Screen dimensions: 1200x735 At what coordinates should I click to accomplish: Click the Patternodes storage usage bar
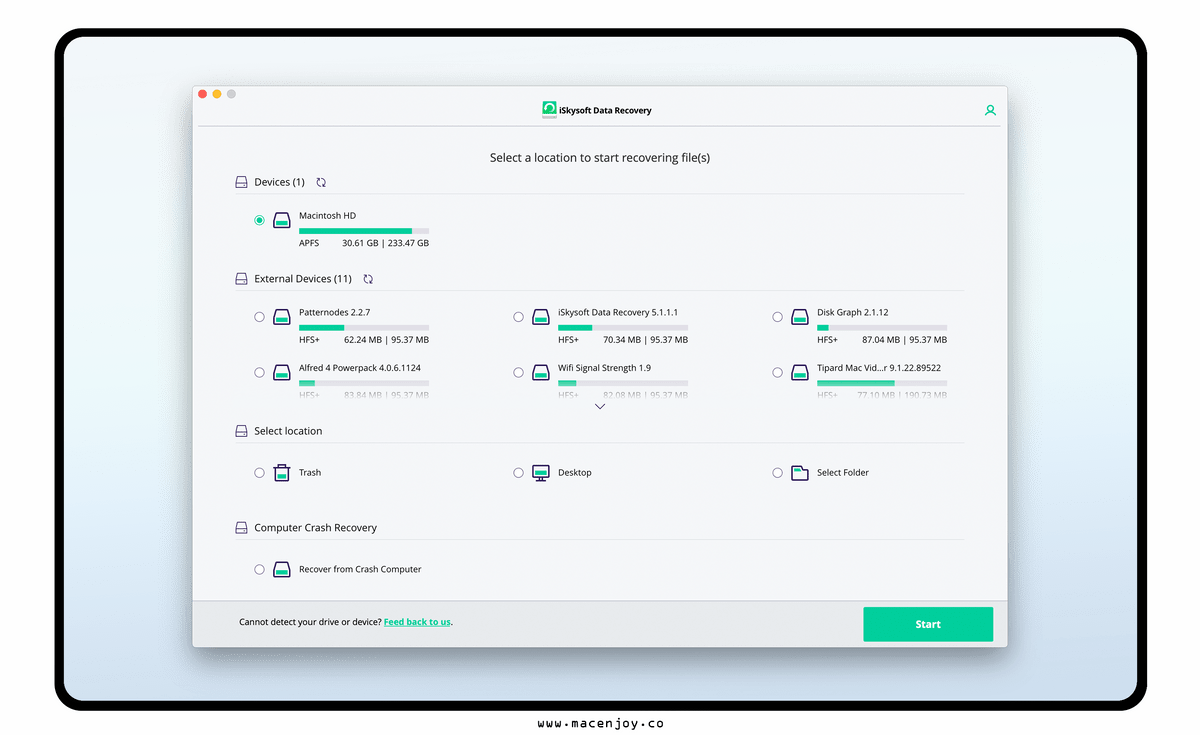364,328
